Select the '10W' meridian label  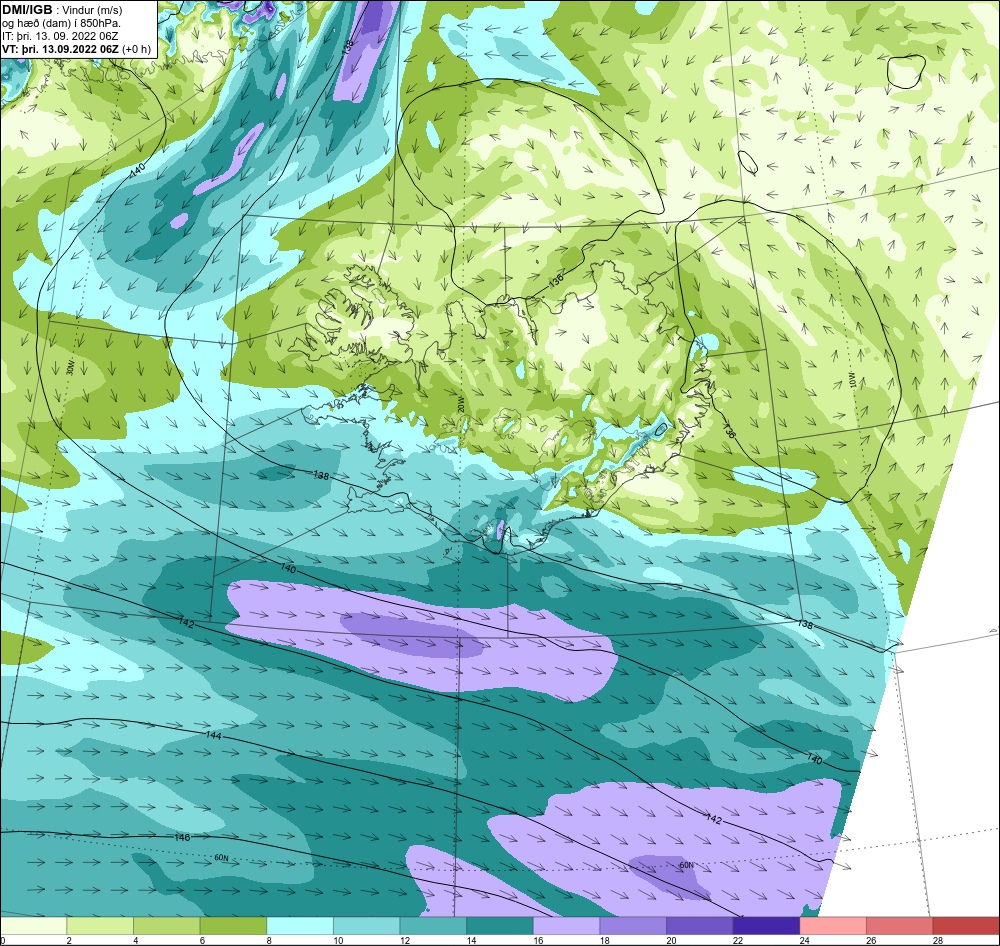pos(851,380)
